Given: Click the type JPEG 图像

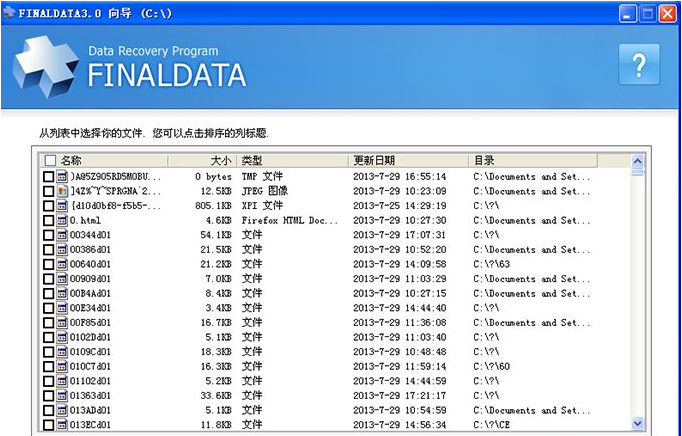Looking at the screenshot, I should (265, 191).
